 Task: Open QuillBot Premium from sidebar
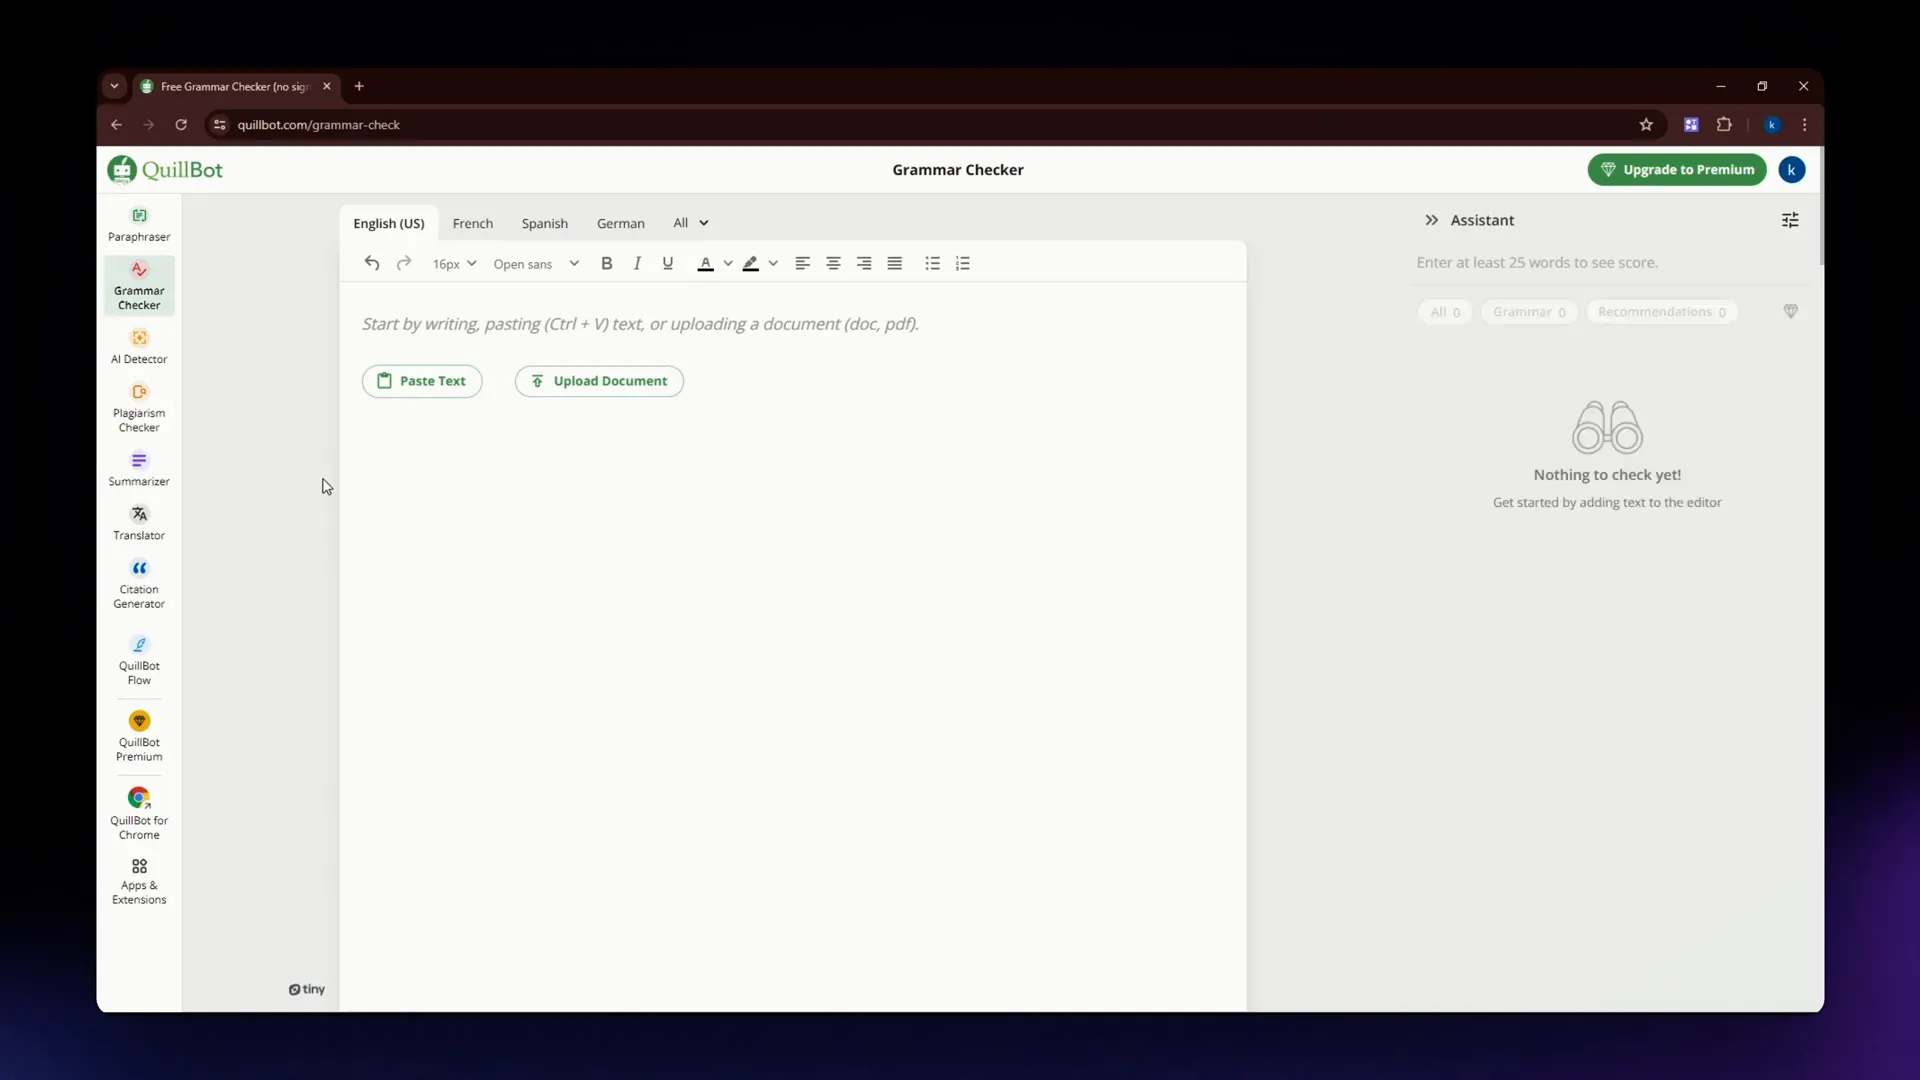[x=139, y=737]
